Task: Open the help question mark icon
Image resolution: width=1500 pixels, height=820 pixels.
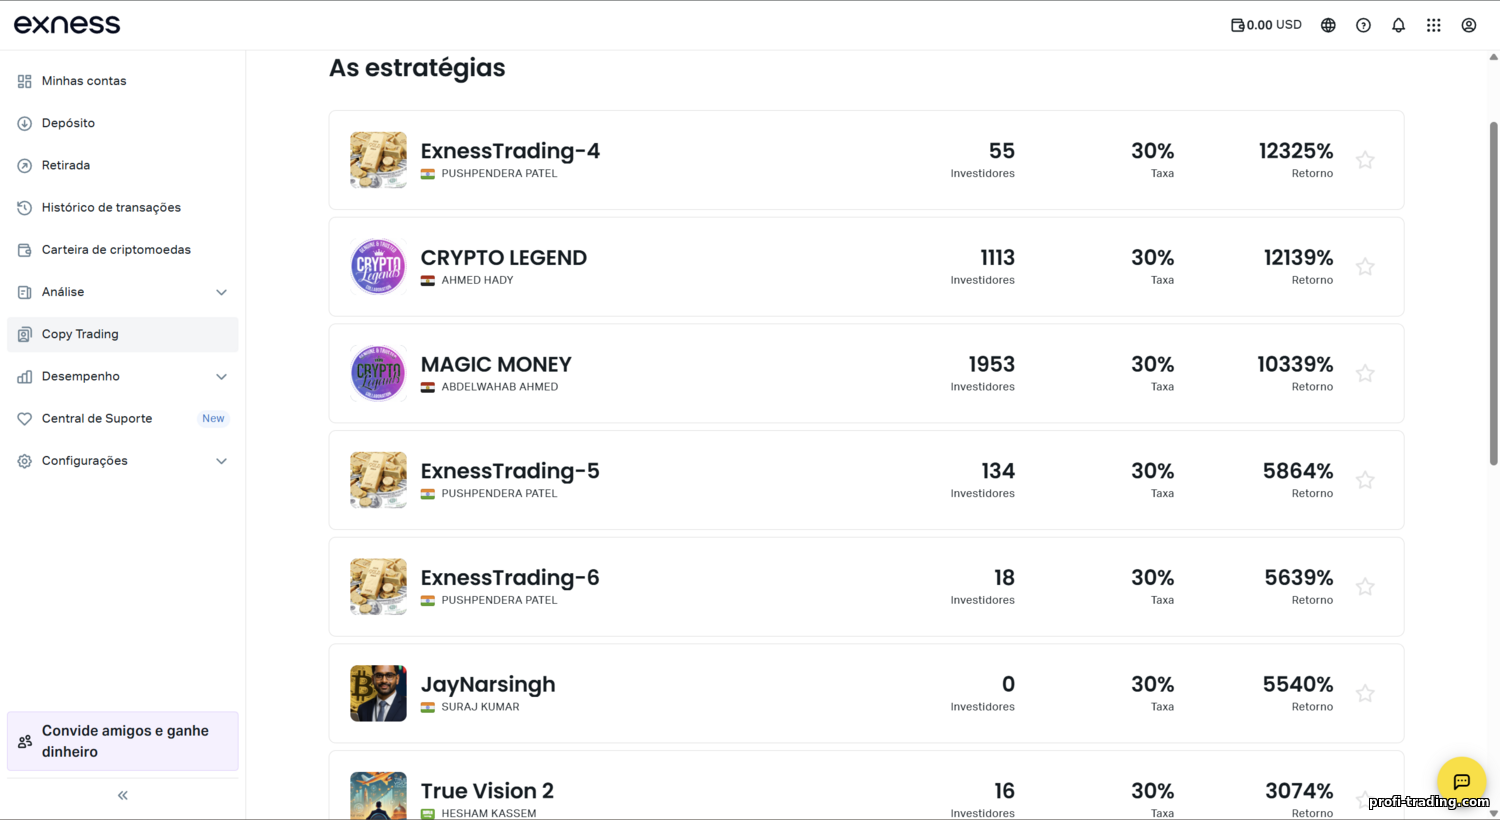Action: pos(1363,25)
